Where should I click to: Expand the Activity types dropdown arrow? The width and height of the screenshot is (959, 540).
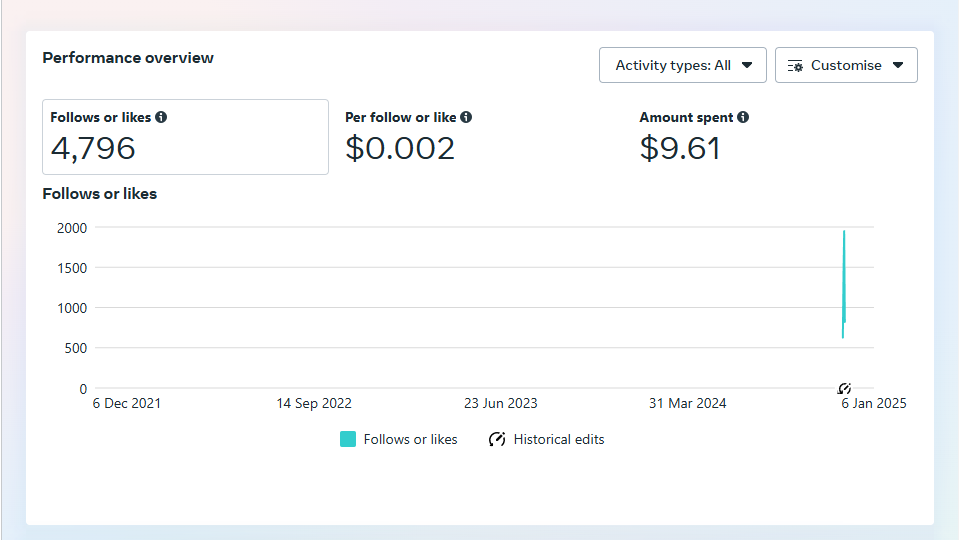(x=747, y=65)
